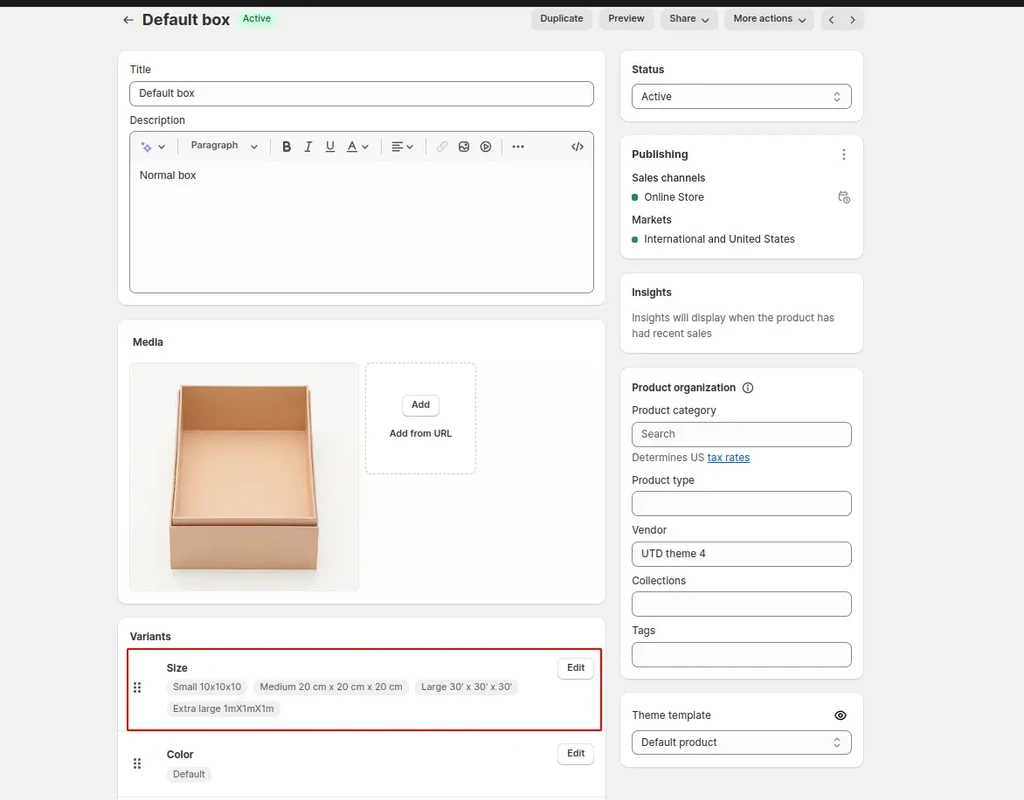Click the Duplicate button
Image resolution: width=1024 pixels, height=800 pixels.
pyautogui.click(x=562, y=19)
